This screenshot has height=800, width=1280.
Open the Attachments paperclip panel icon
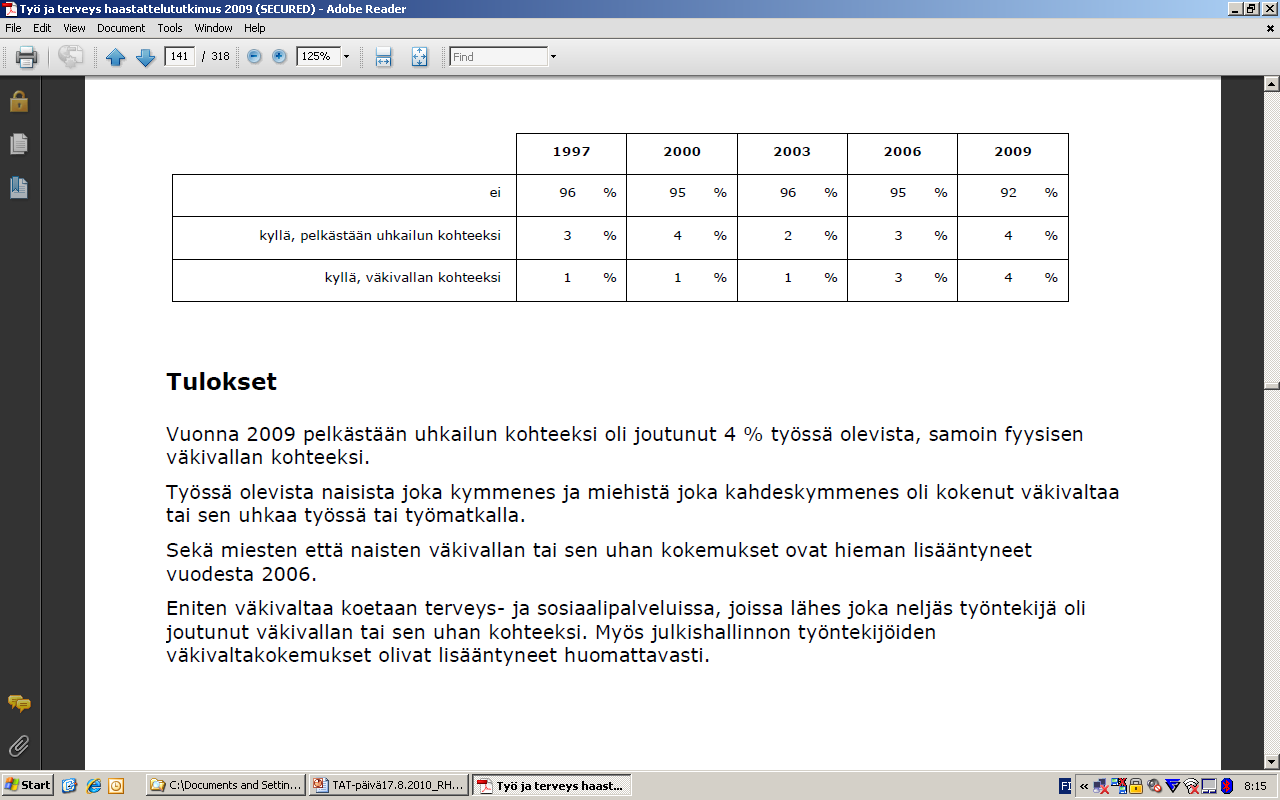[19, 746]
